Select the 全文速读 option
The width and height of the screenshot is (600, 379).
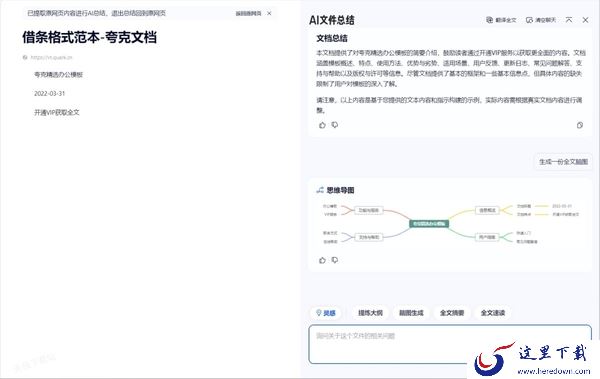(493, 313)
